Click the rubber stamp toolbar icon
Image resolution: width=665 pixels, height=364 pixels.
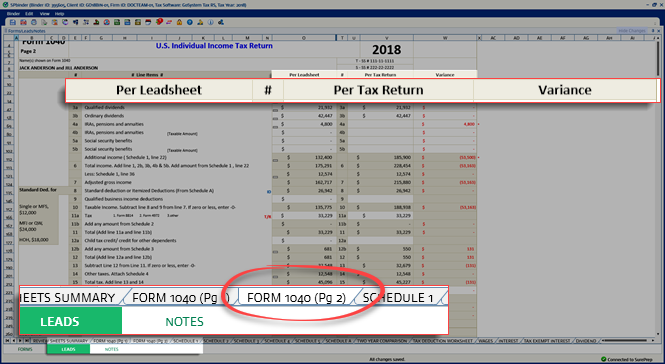tap(96, 22)
